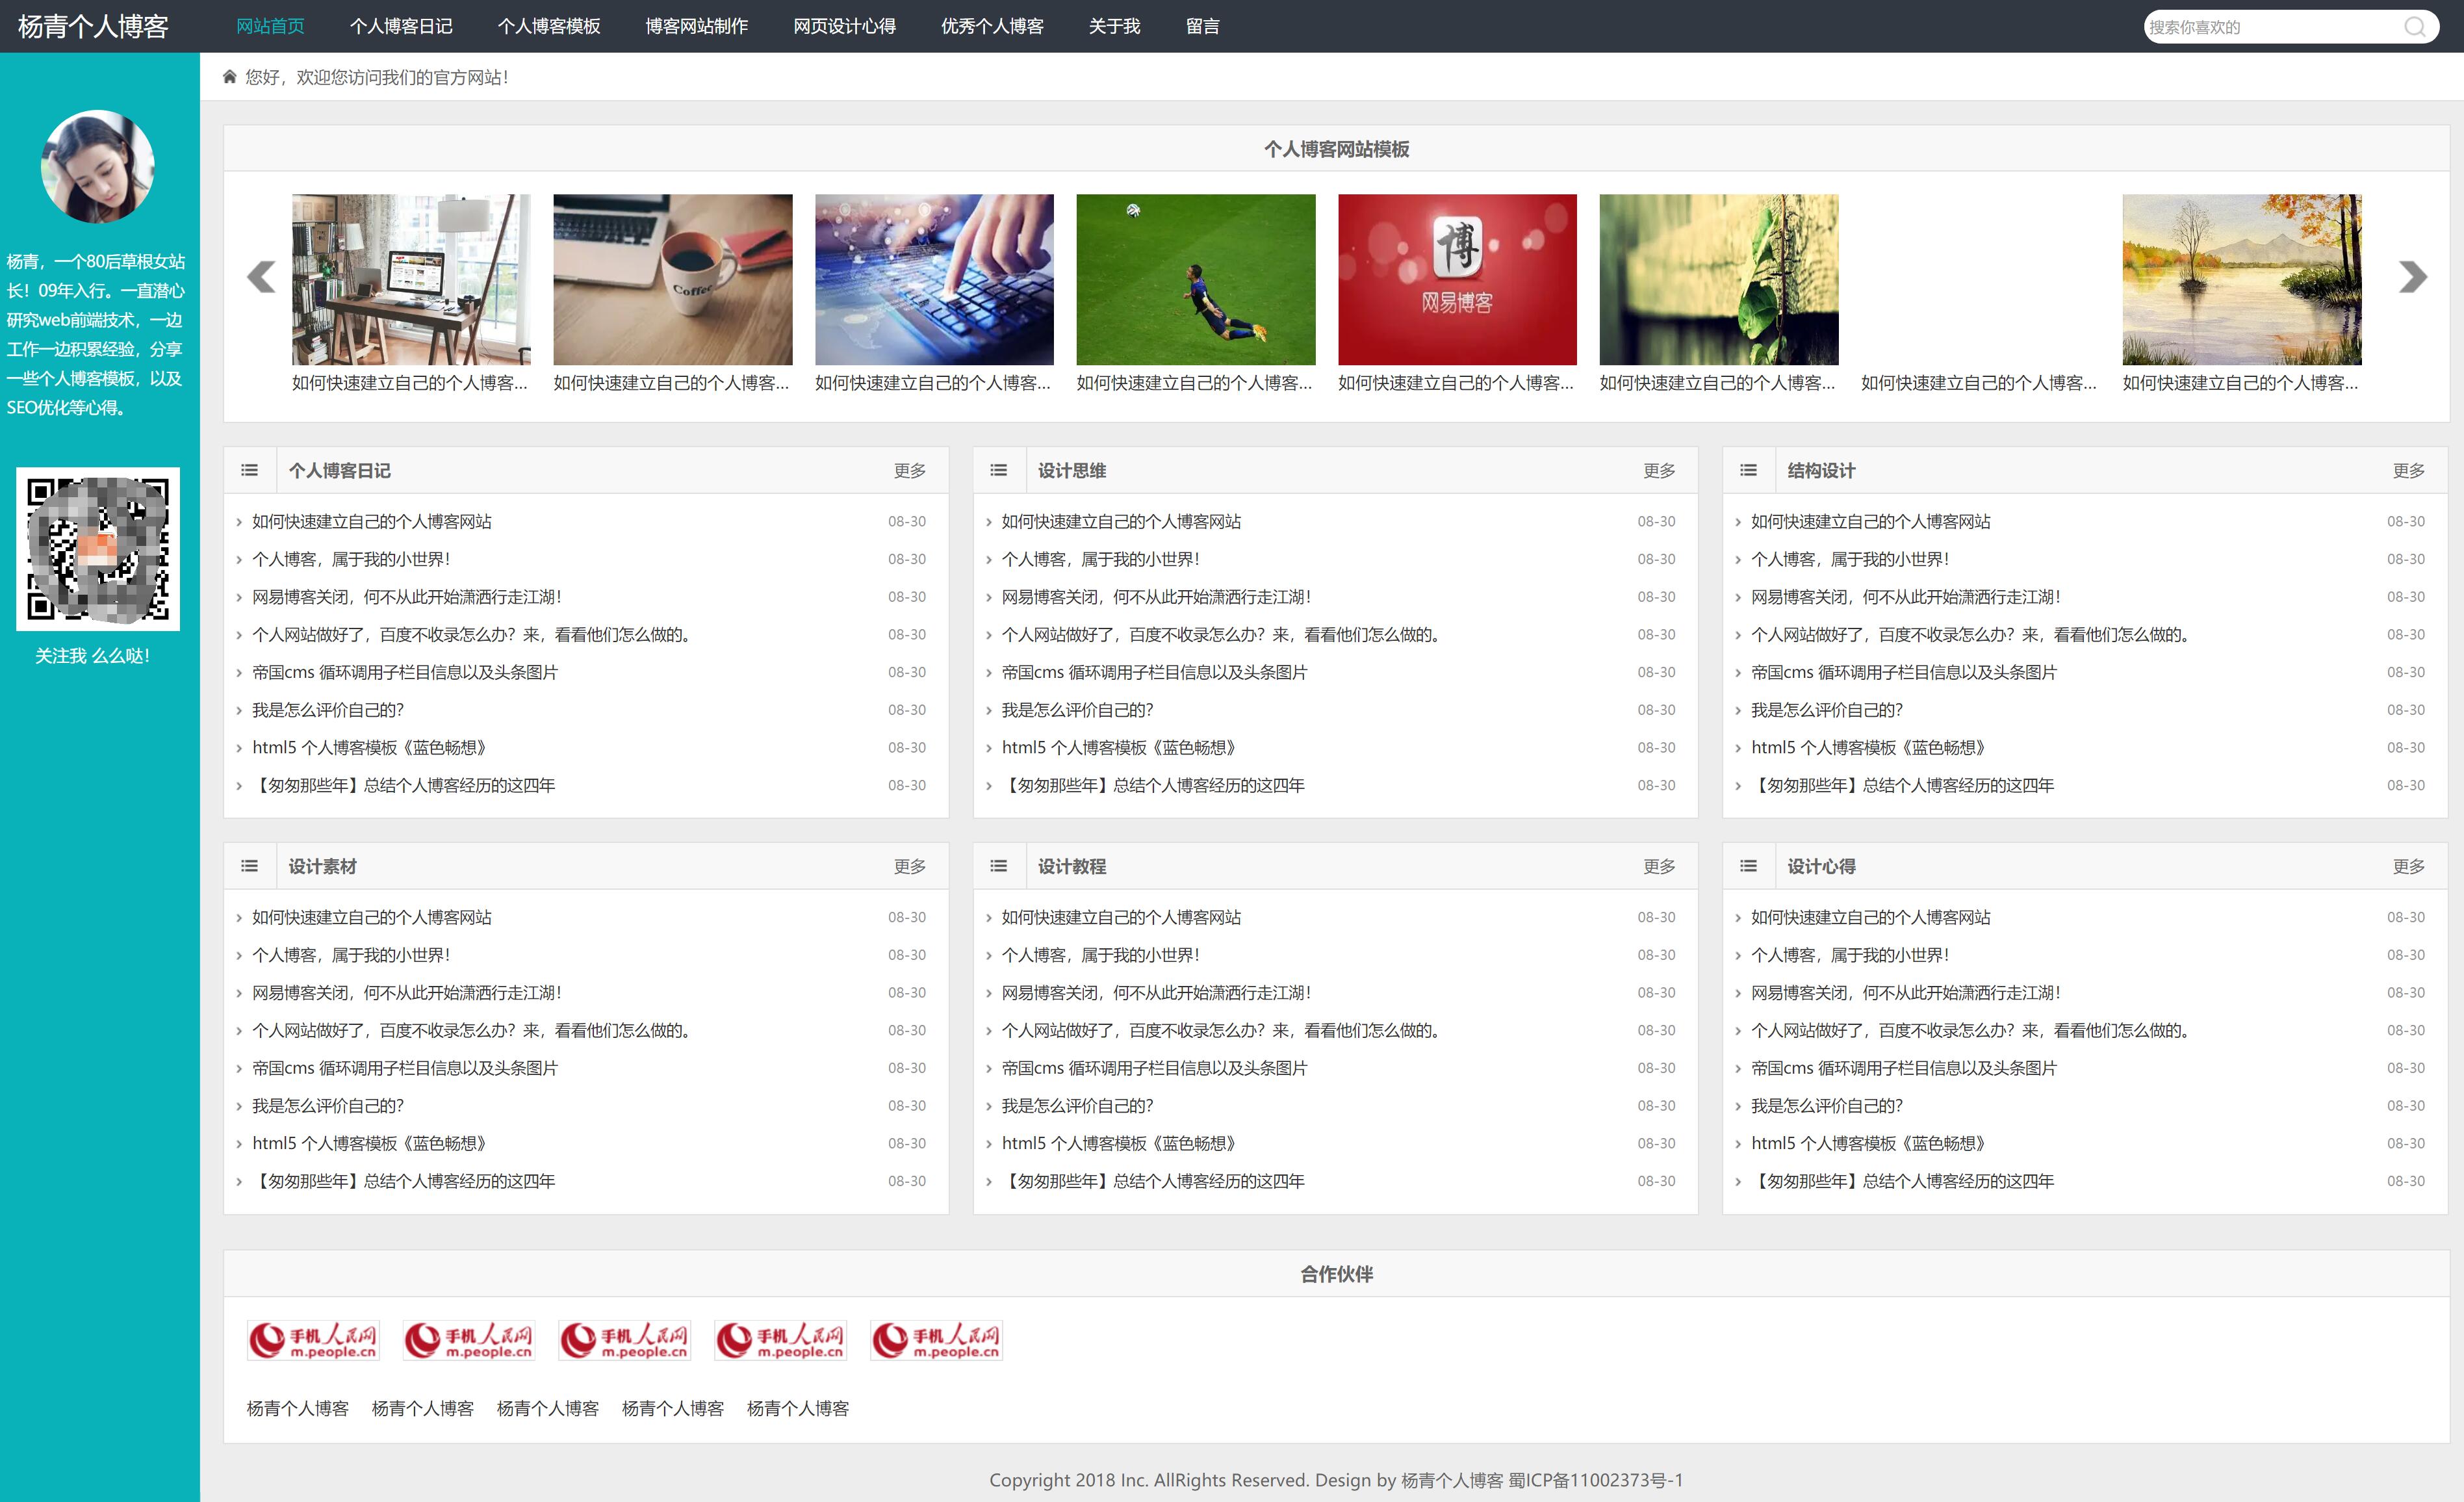2464x1502 pixels.
Task: Go to 关于我 navigation item
Action: (x=1114, y=26)
